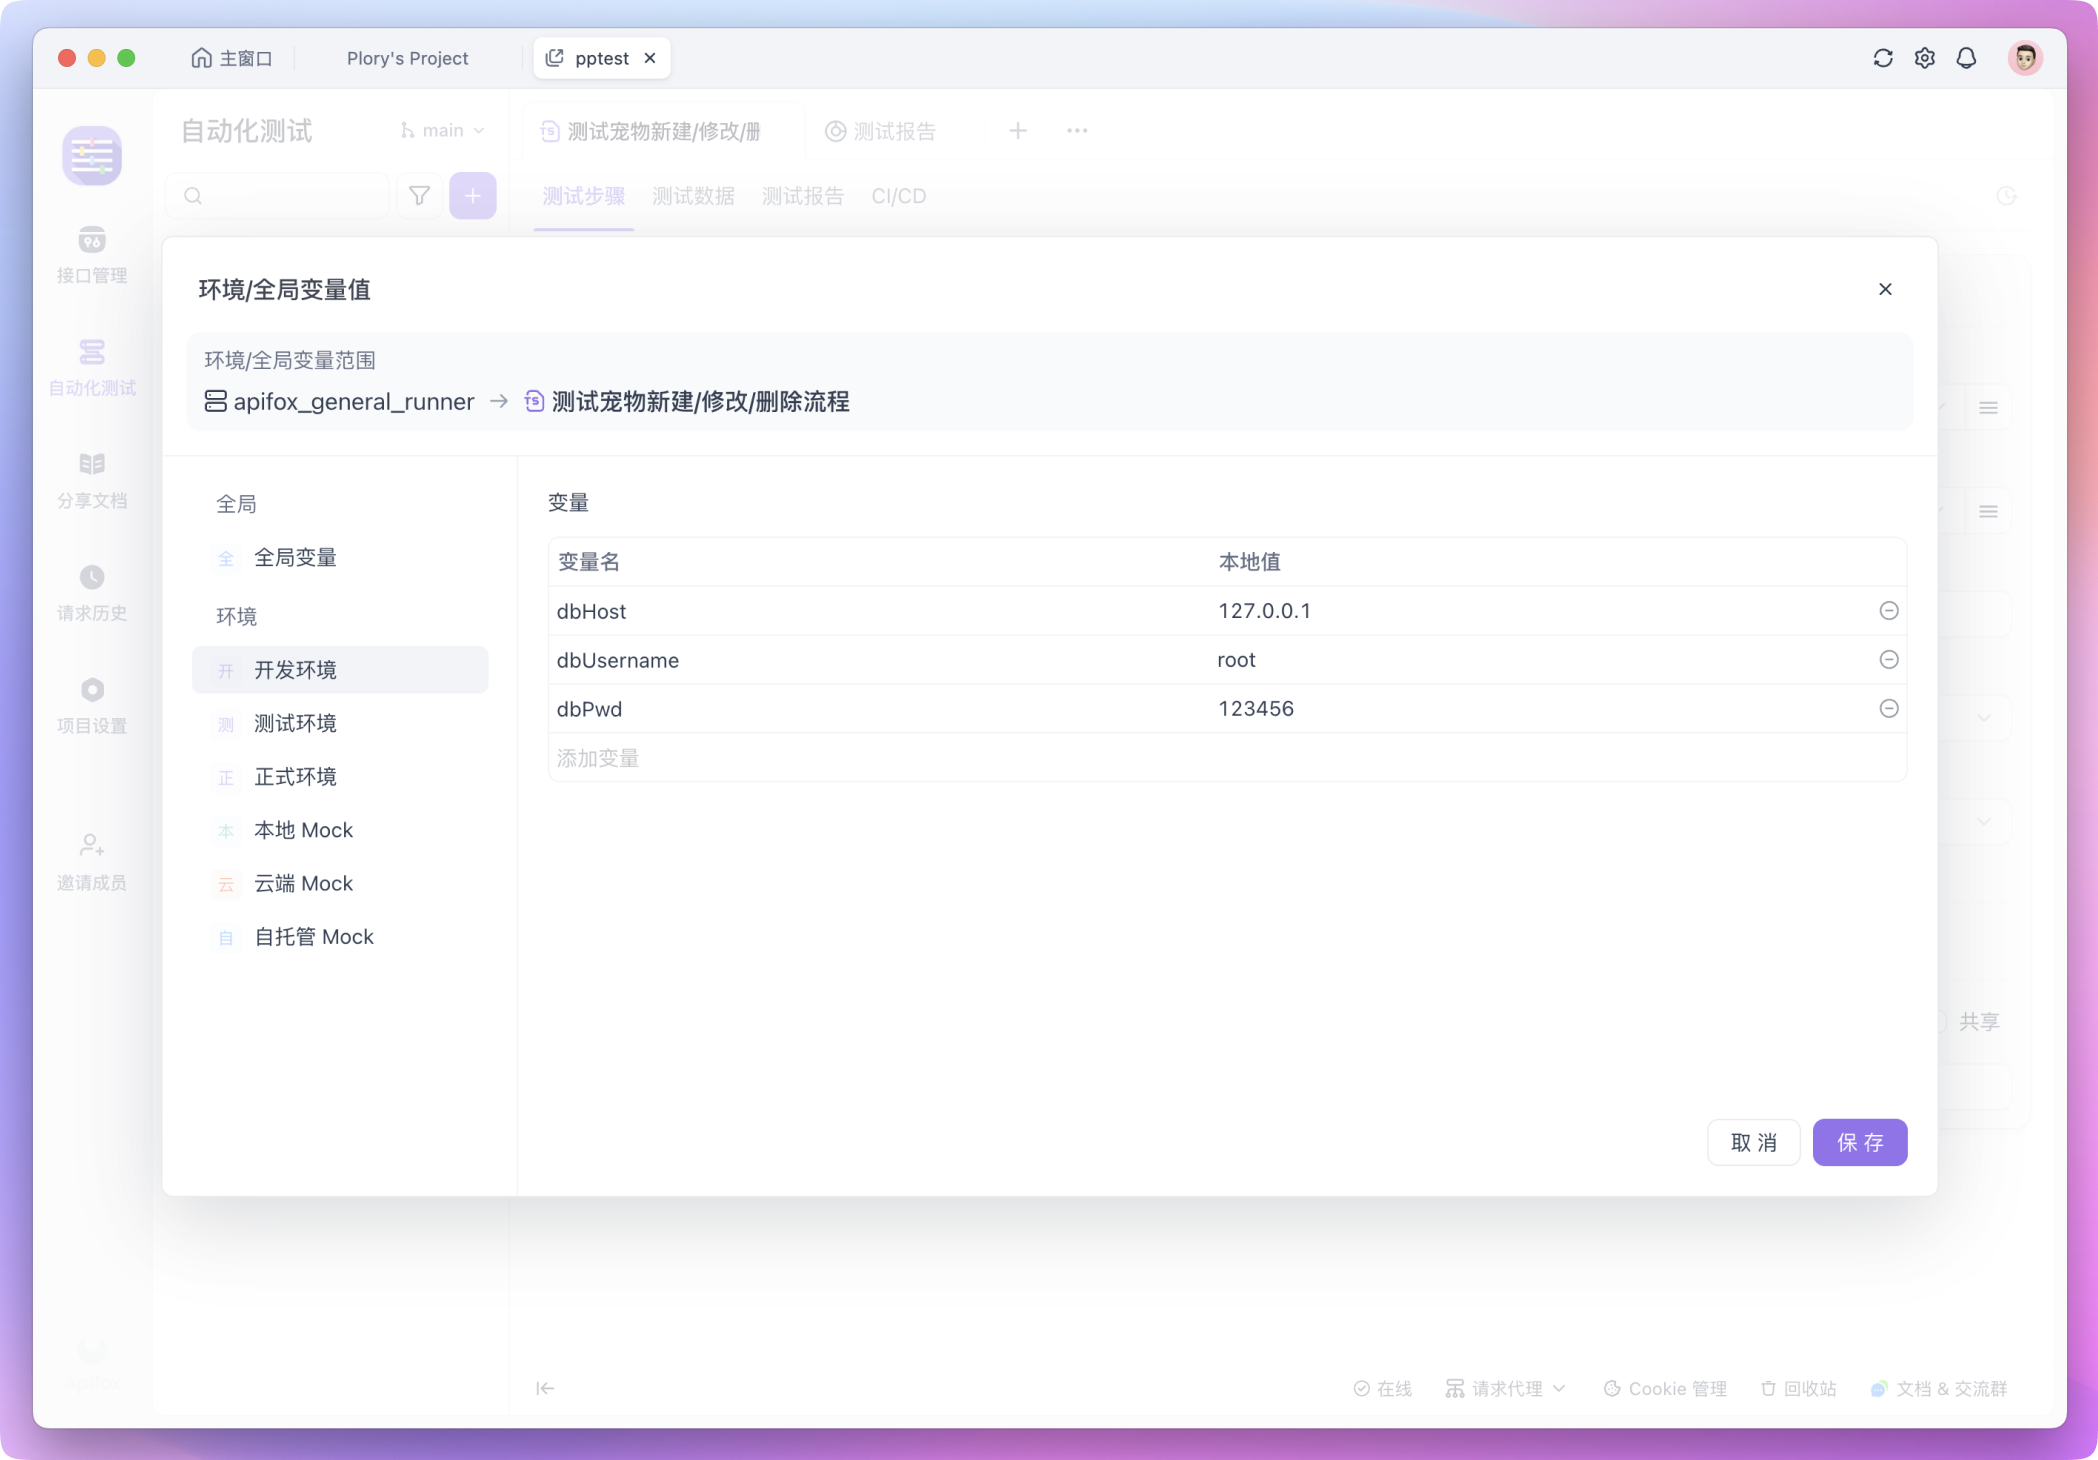Switch to the Plory's Project tab

coord(407,58)
